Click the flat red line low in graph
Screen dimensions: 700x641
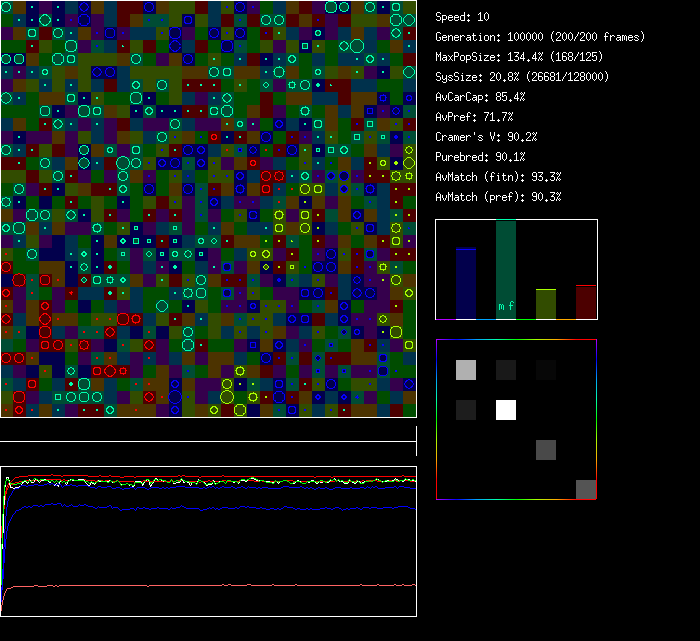200,585
